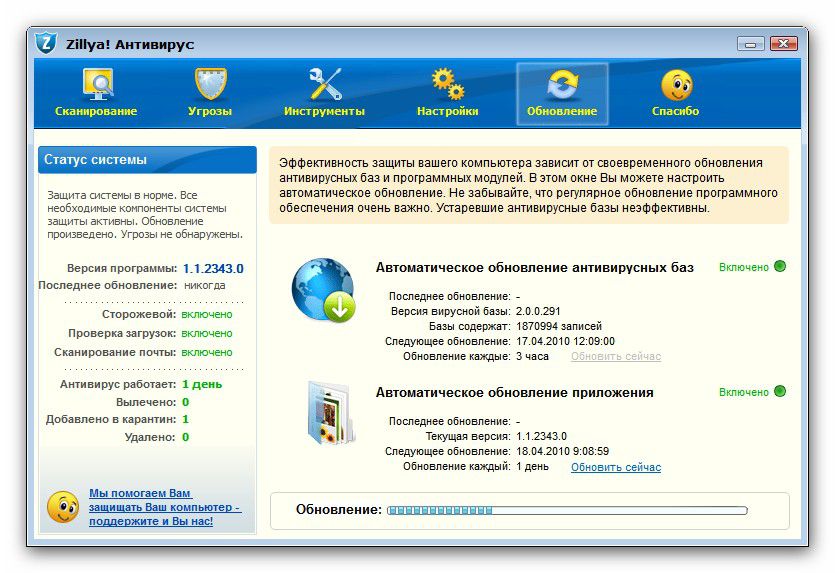Select the Обновление tab label
The height and width of the screenshot is (573, 835).
click(x=562, y=111)
